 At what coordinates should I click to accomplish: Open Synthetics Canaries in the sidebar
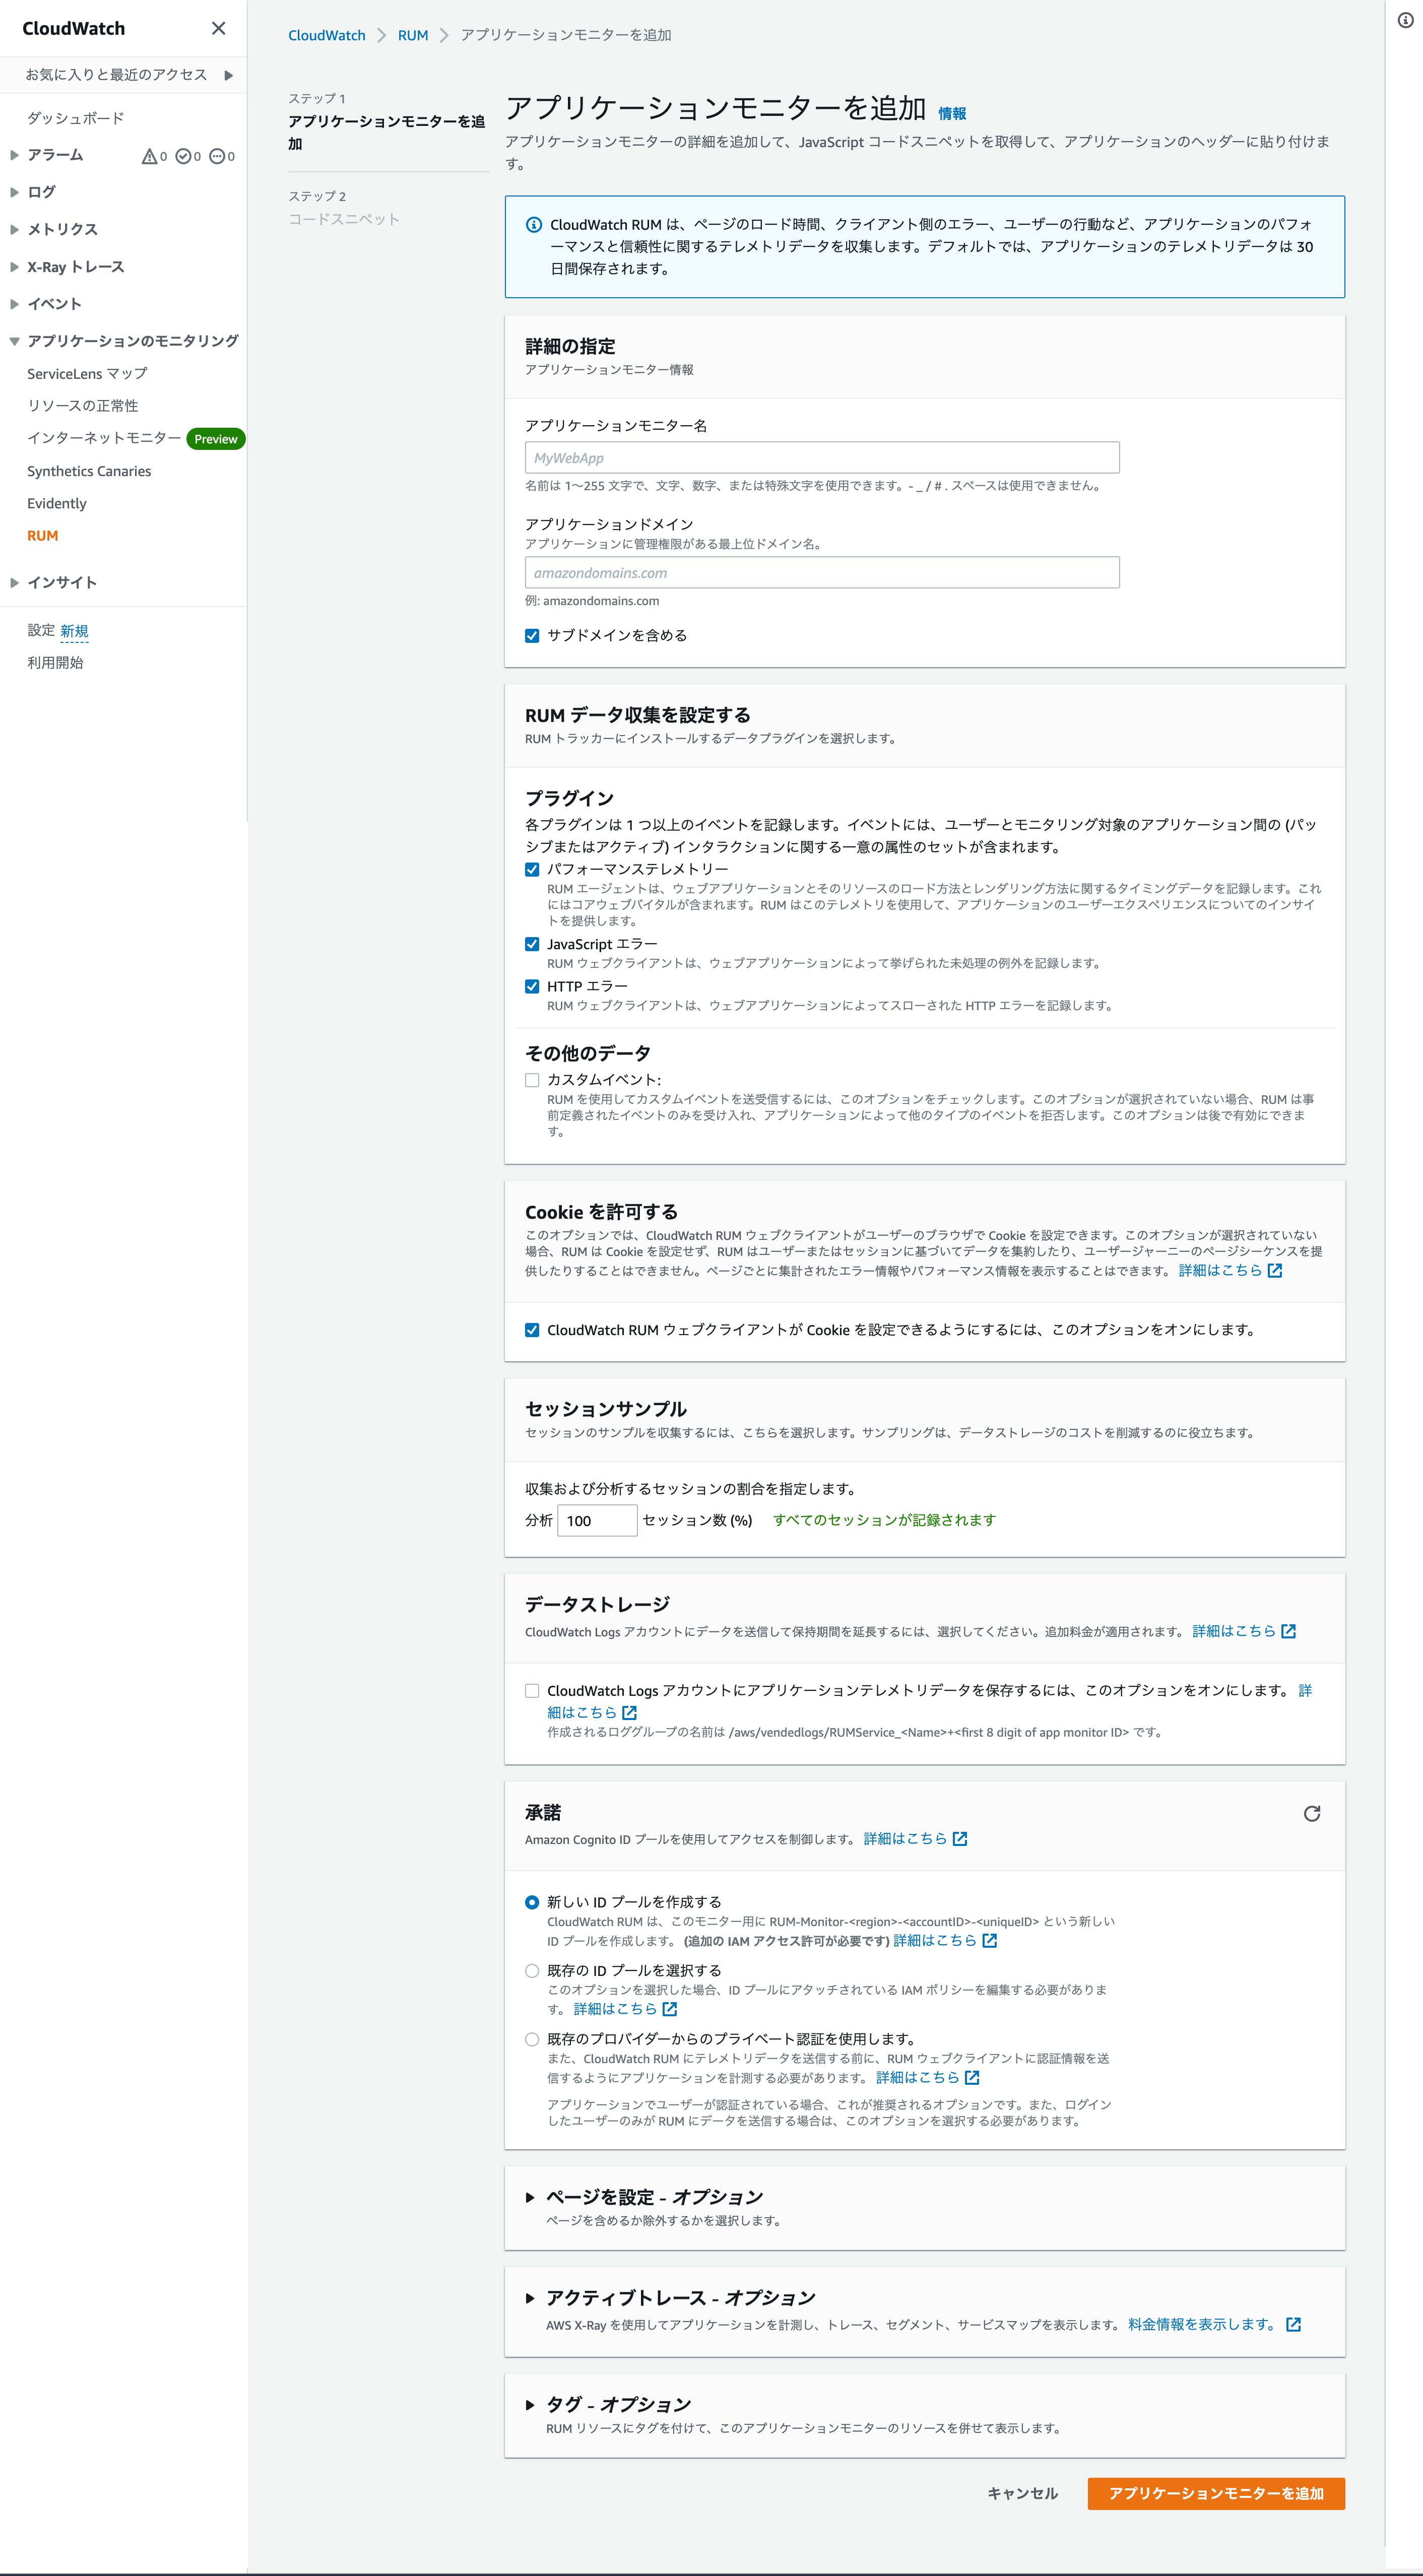tap(89, 471)
